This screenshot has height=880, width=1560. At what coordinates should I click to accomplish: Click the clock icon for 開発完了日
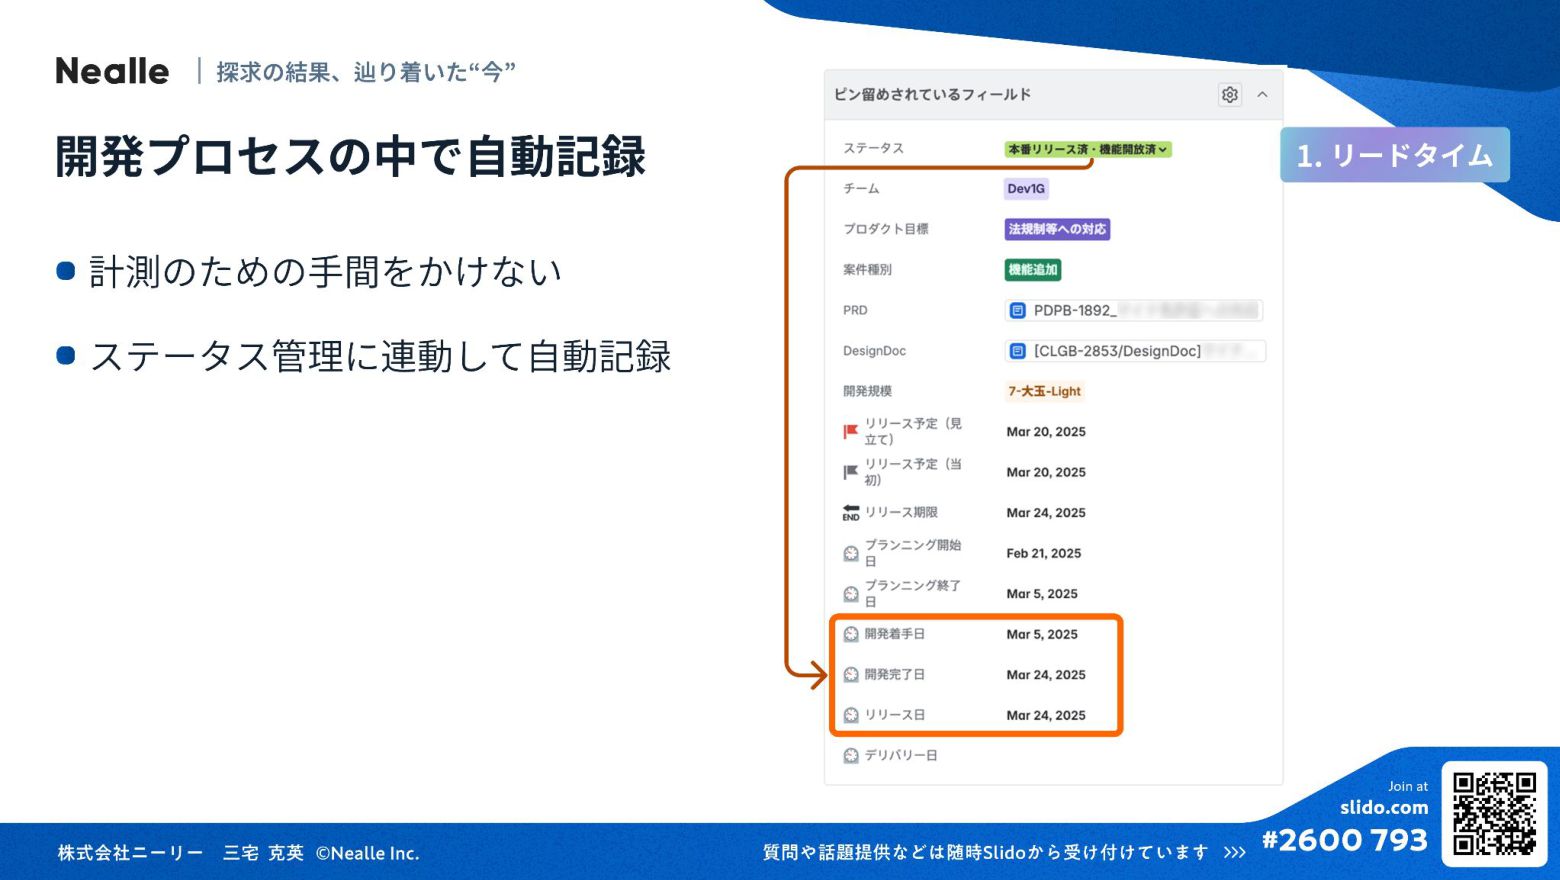[850, 675]
